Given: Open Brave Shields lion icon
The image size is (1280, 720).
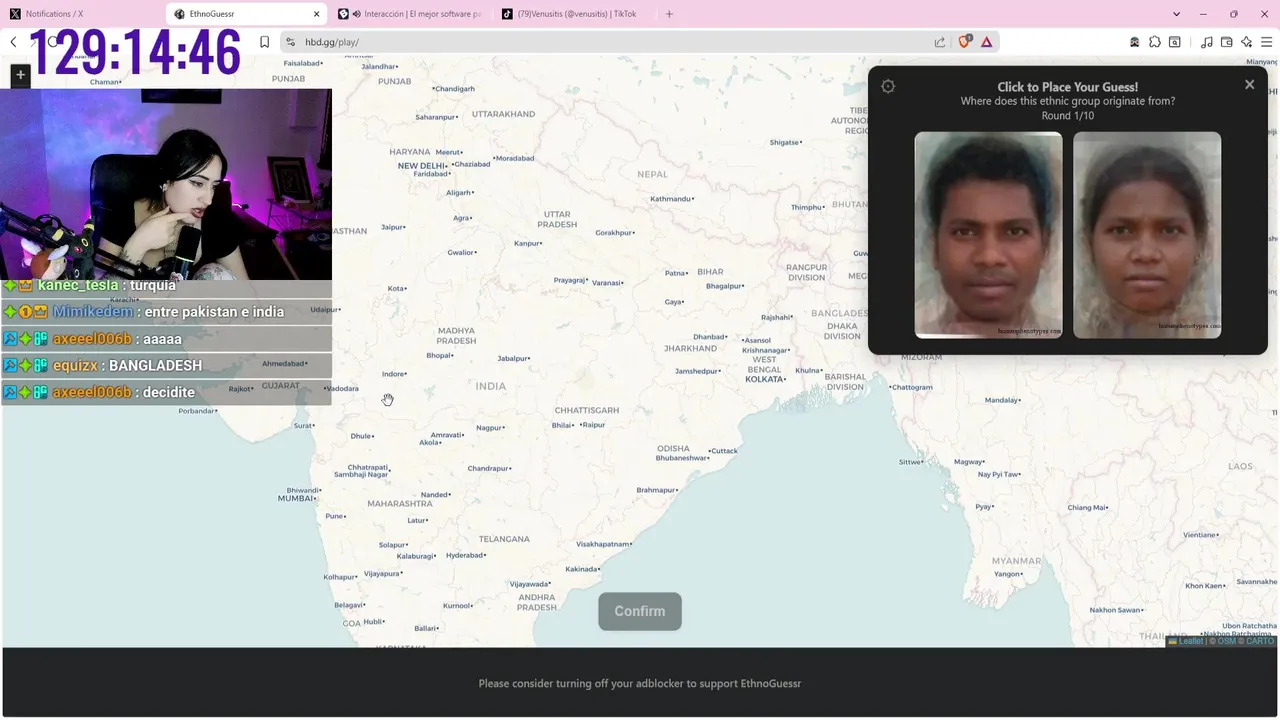Looking at the screenshot, I should (x=965, y=42).
